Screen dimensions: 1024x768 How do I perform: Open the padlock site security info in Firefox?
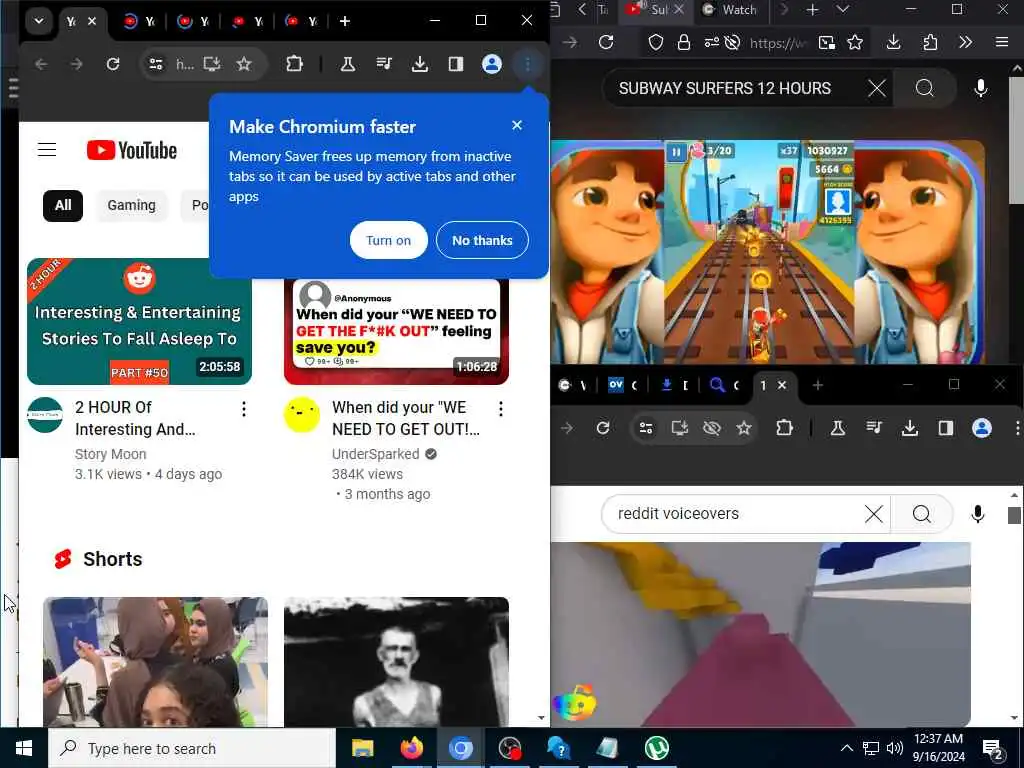click(x=684, y=42)
